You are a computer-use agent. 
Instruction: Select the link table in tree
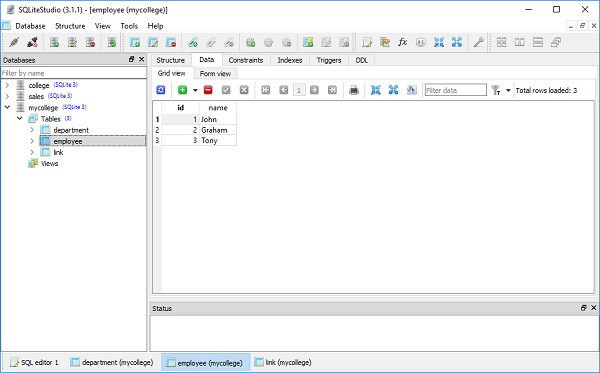point(58,152)
